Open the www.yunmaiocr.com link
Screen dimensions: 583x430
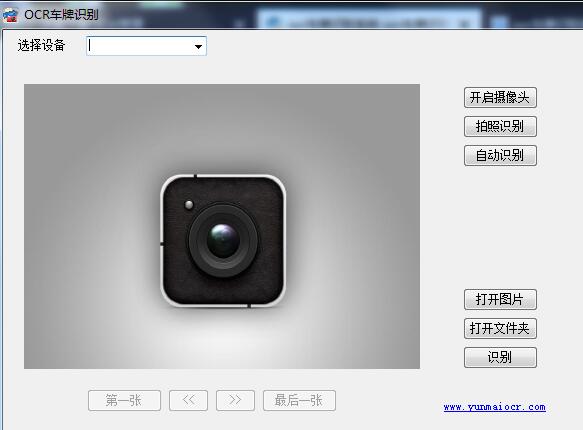point(495,407)
